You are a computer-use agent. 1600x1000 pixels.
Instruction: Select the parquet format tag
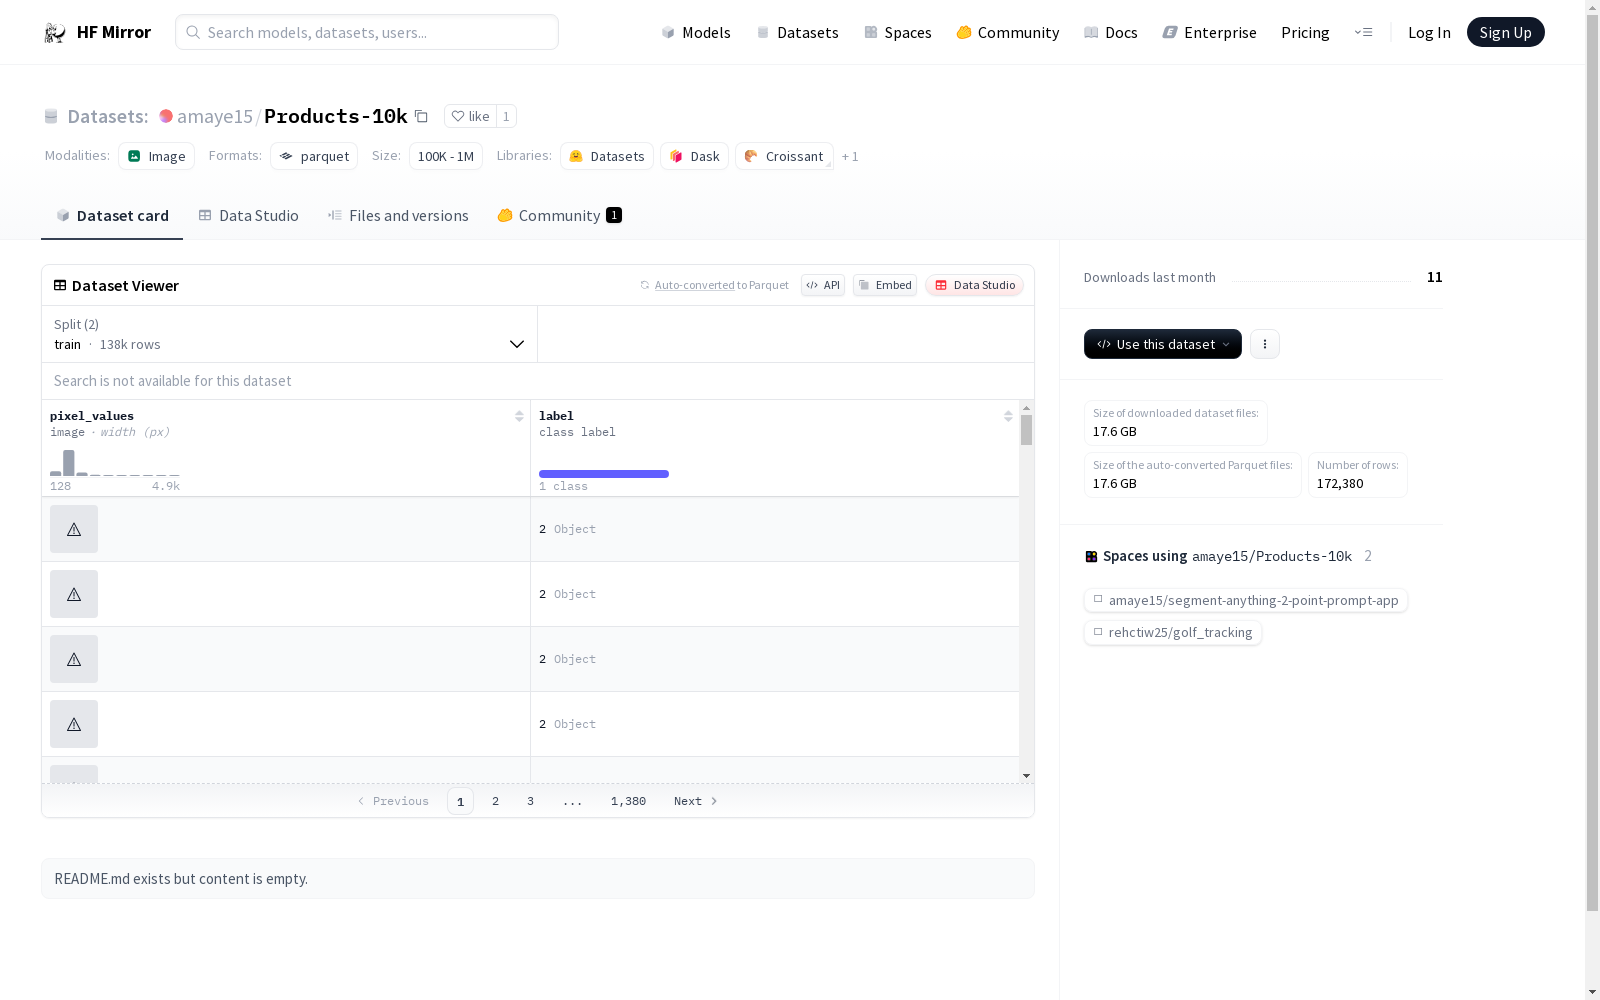coord(314,156)
